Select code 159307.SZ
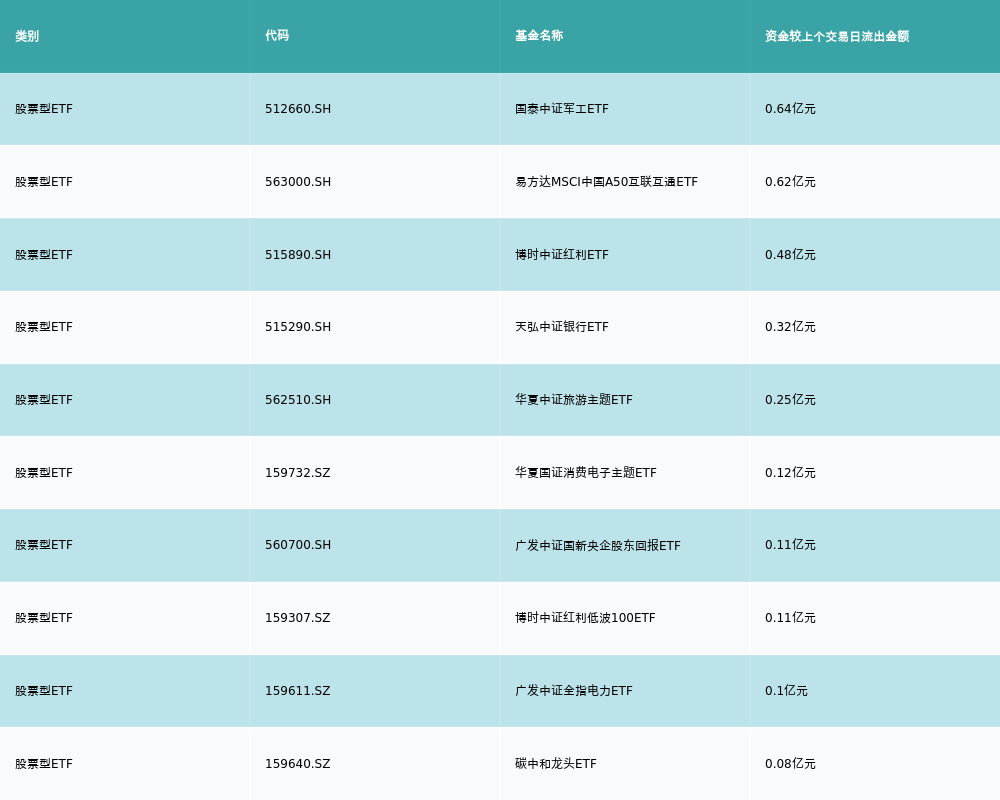This screenshot has height=800, width=1000. click(298, 618)
